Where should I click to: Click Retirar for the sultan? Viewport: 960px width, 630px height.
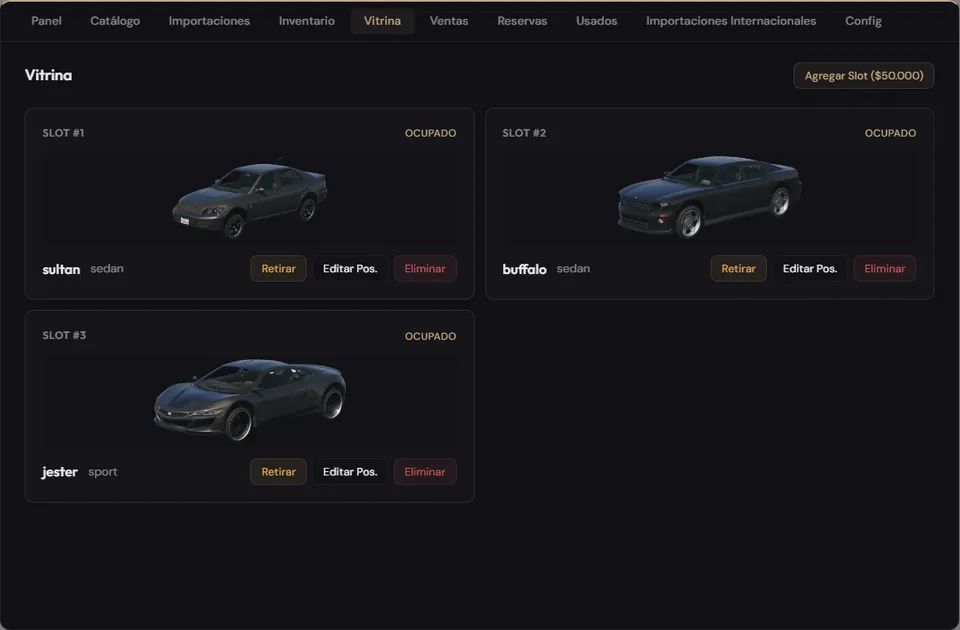(x=279, y=269)
